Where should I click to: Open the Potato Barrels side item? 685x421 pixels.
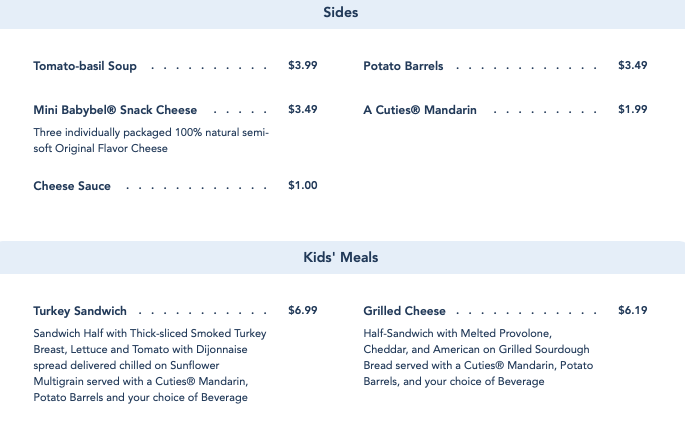coord(403,66)
